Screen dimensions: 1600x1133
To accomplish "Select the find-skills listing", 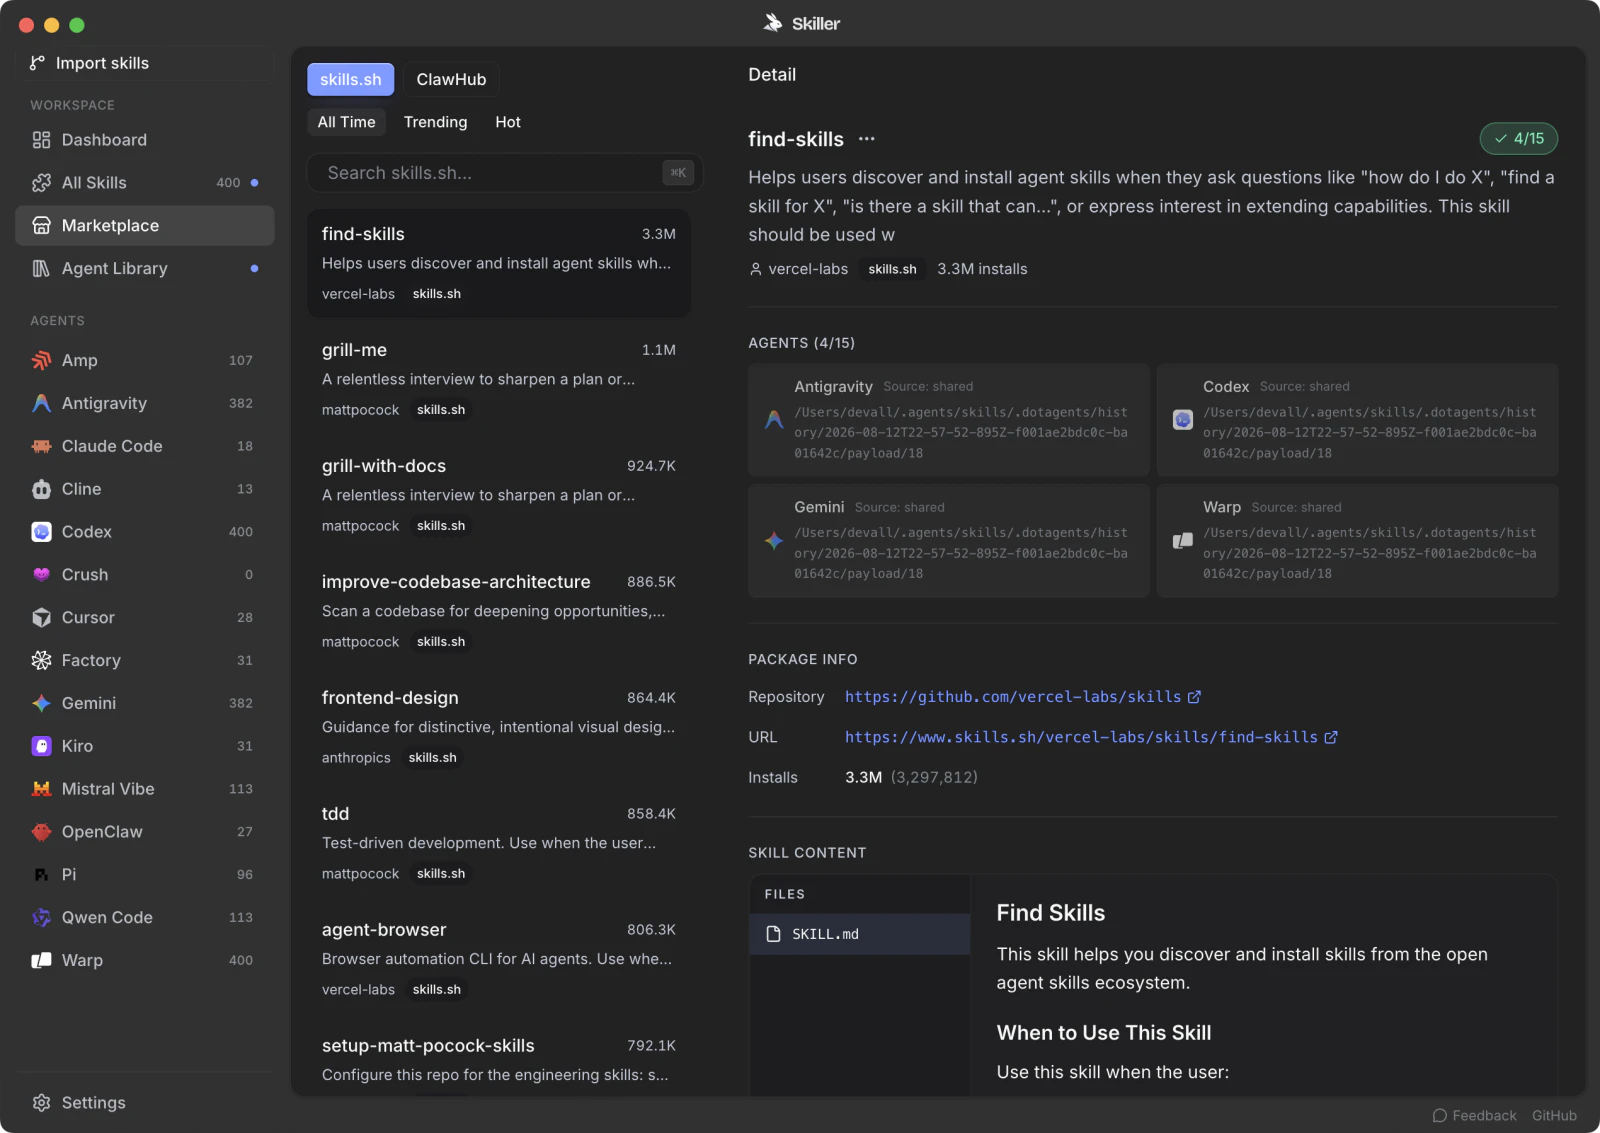I will (x=499, y=263).
